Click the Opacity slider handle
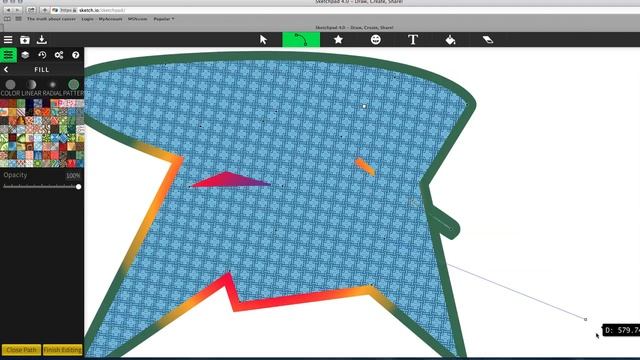 (x=78, y=187)
